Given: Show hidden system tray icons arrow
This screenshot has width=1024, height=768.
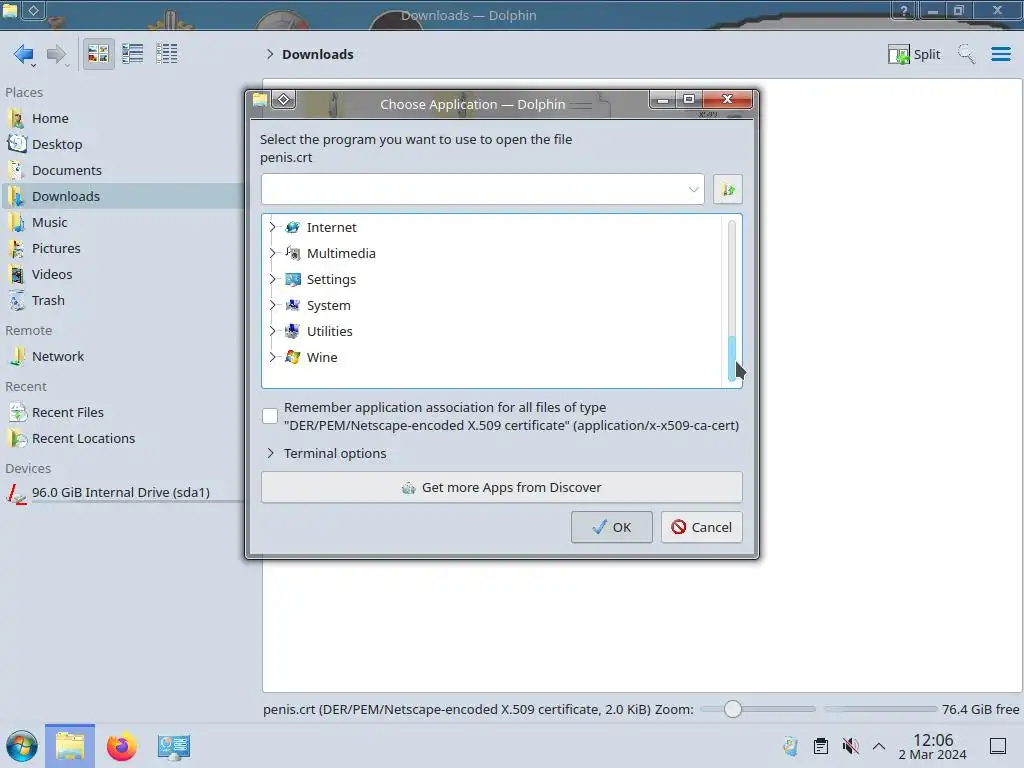Looking at the screenshot, I should (879, 746).
